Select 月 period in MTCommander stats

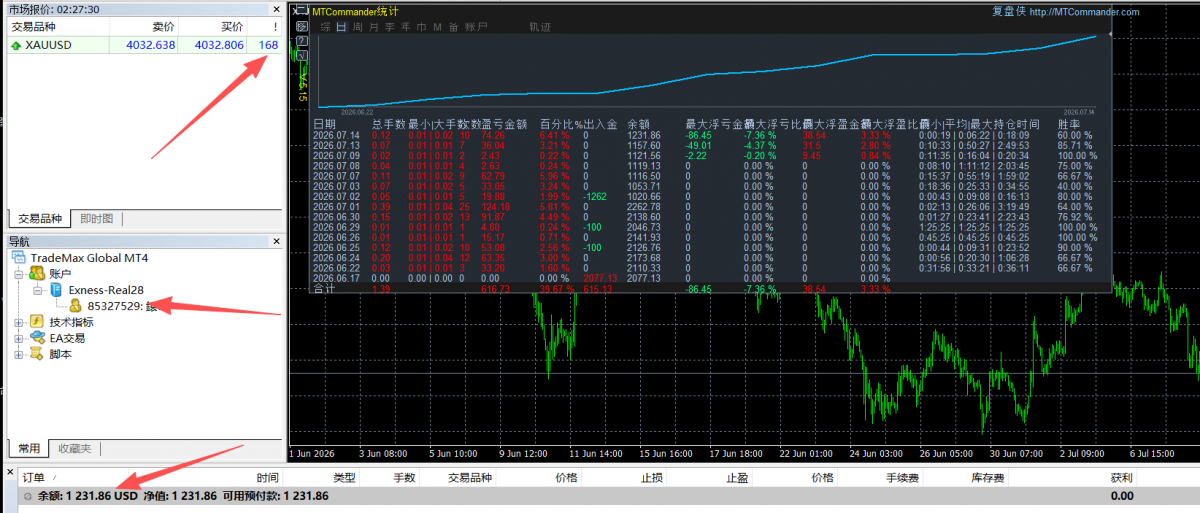[373, 28]
